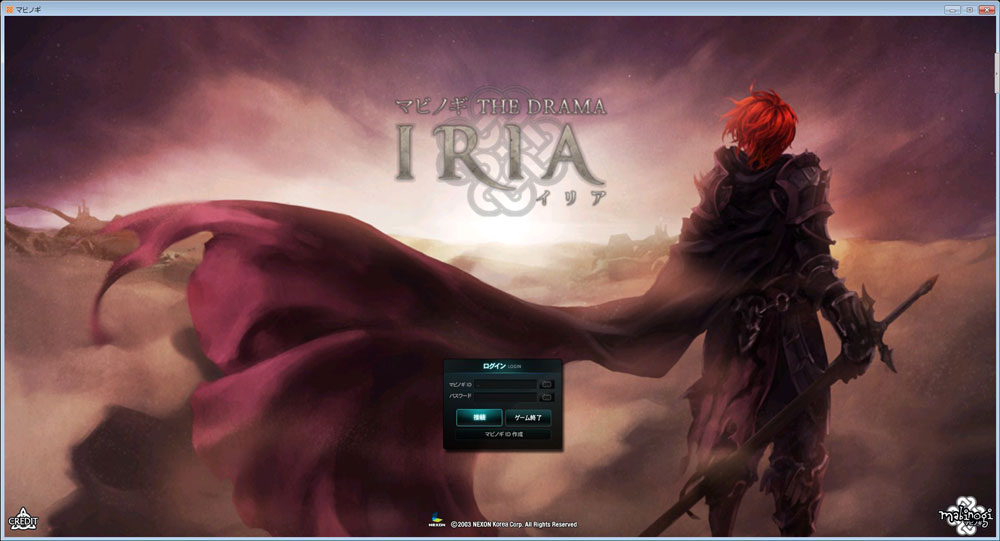The image size is (1000, 541).
Task: Click the パスワード input field
Action: point(505,397)
